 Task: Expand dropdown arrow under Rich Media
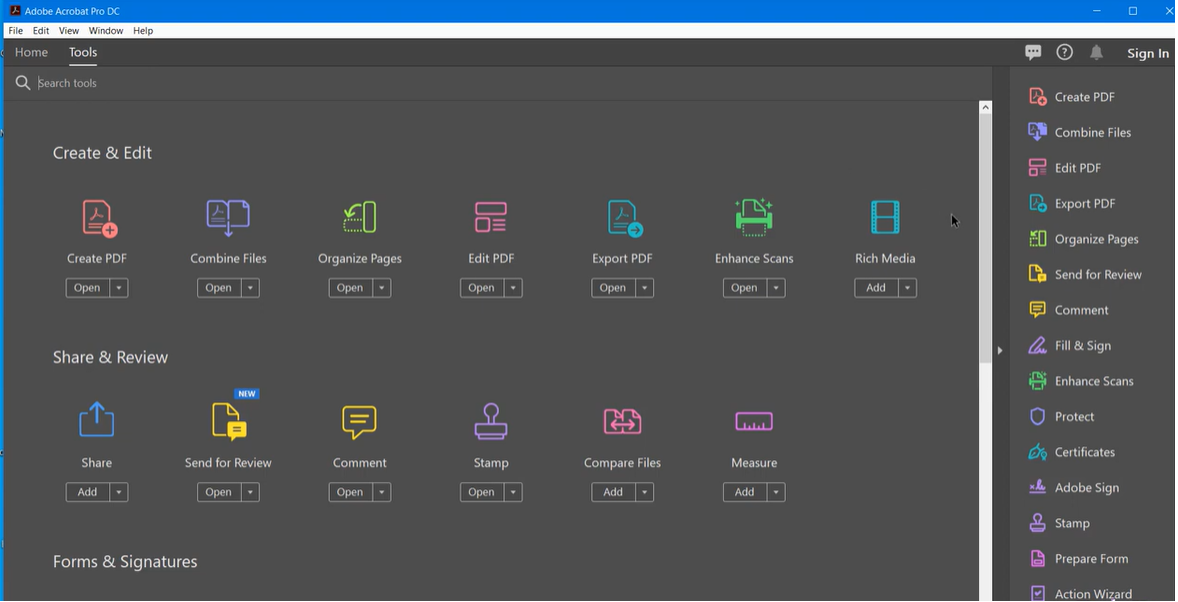908,288
